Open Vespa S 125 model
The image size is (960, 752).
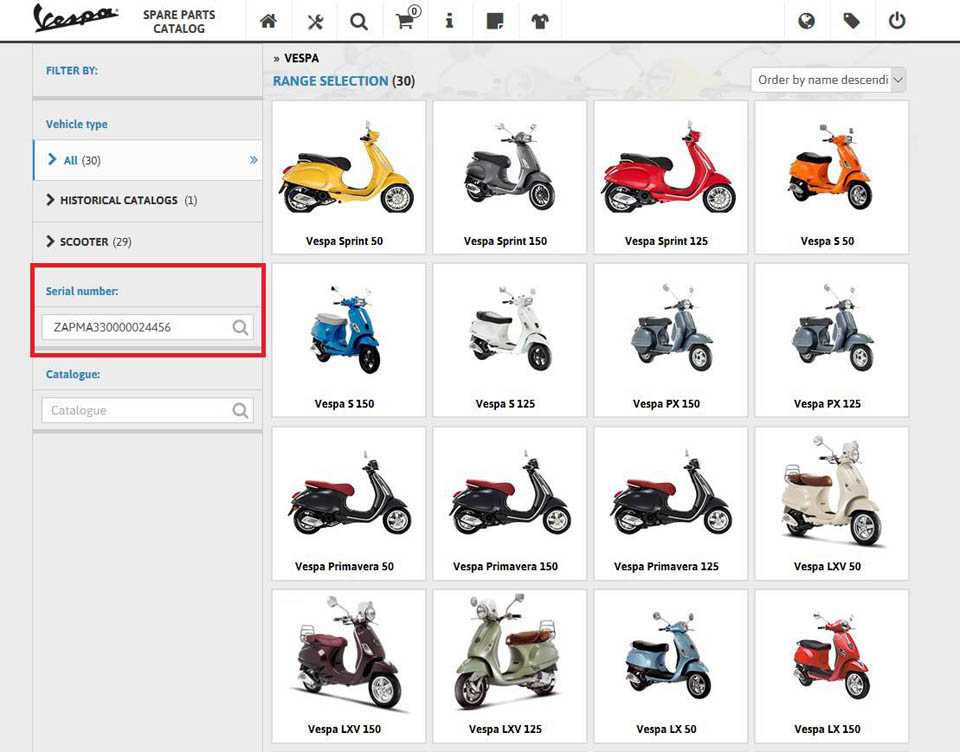tap(509, 340)
